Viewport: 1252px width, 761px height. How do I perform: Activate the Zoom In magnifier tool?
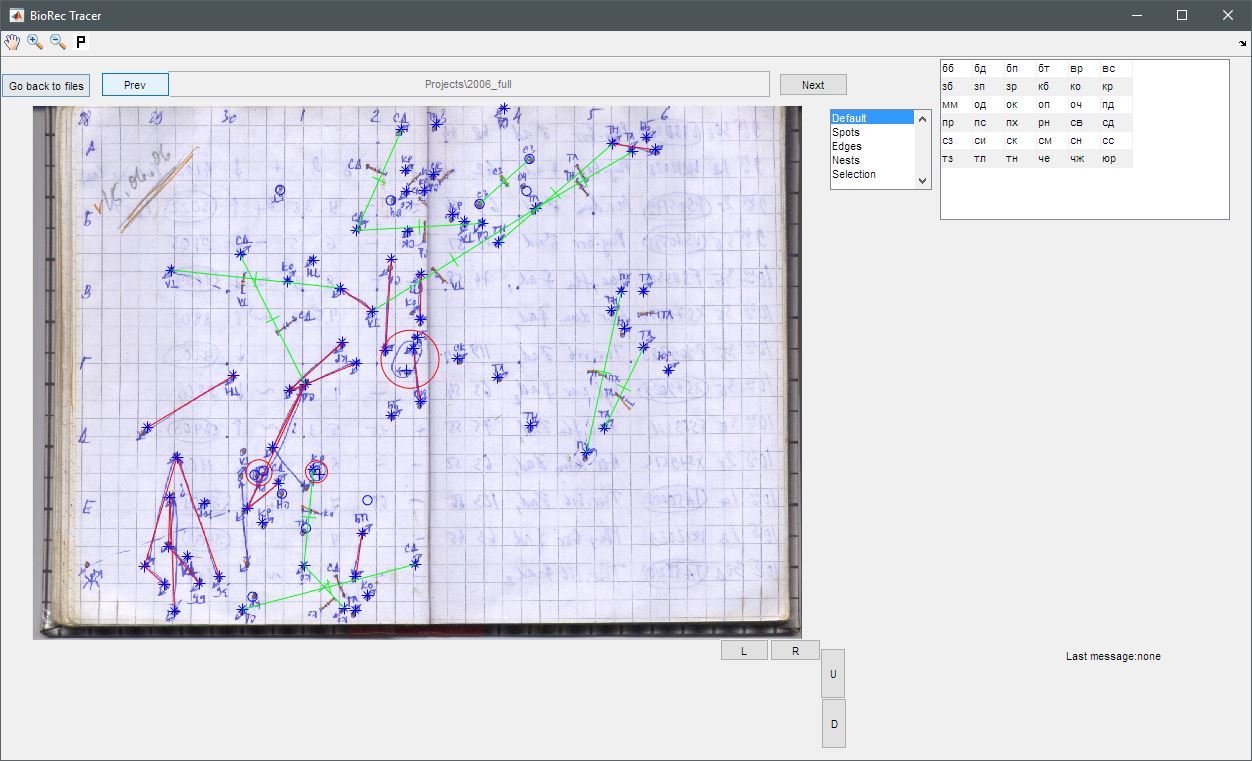pyautogui.click(x=35, y=42)
